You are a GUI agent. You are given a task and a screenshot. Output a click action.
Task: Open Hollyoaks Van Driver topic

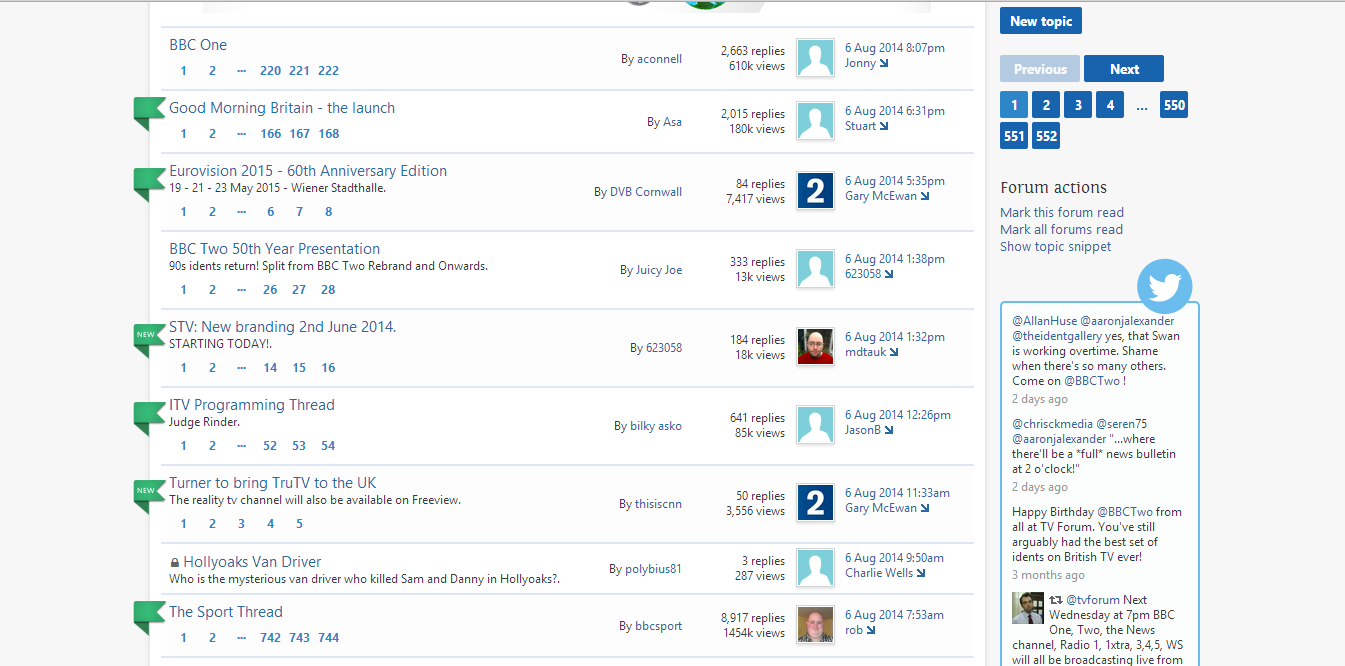coord(252,562)
